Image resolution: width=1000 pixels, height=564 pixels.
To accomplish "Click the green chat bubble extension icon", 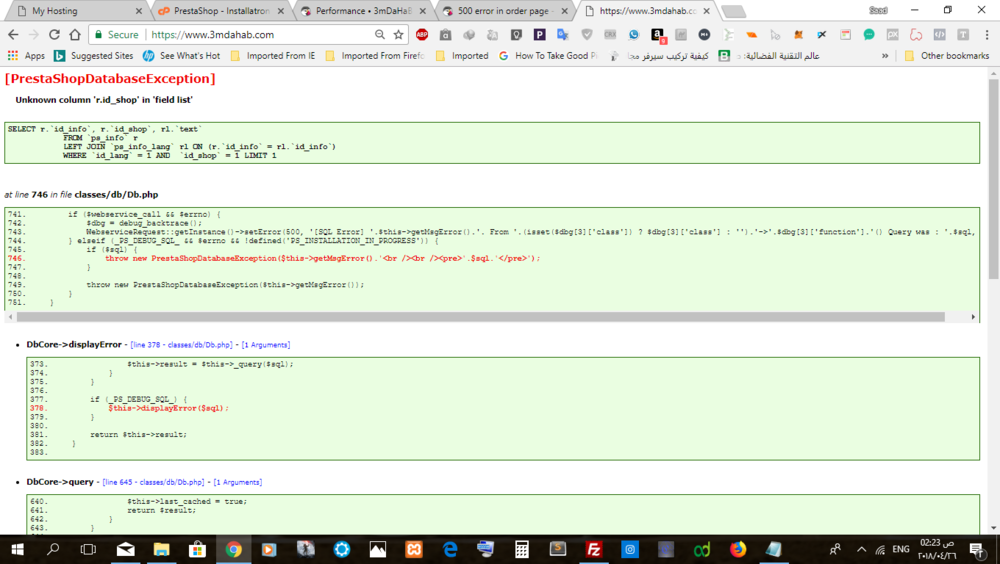I will pos(869,34).
